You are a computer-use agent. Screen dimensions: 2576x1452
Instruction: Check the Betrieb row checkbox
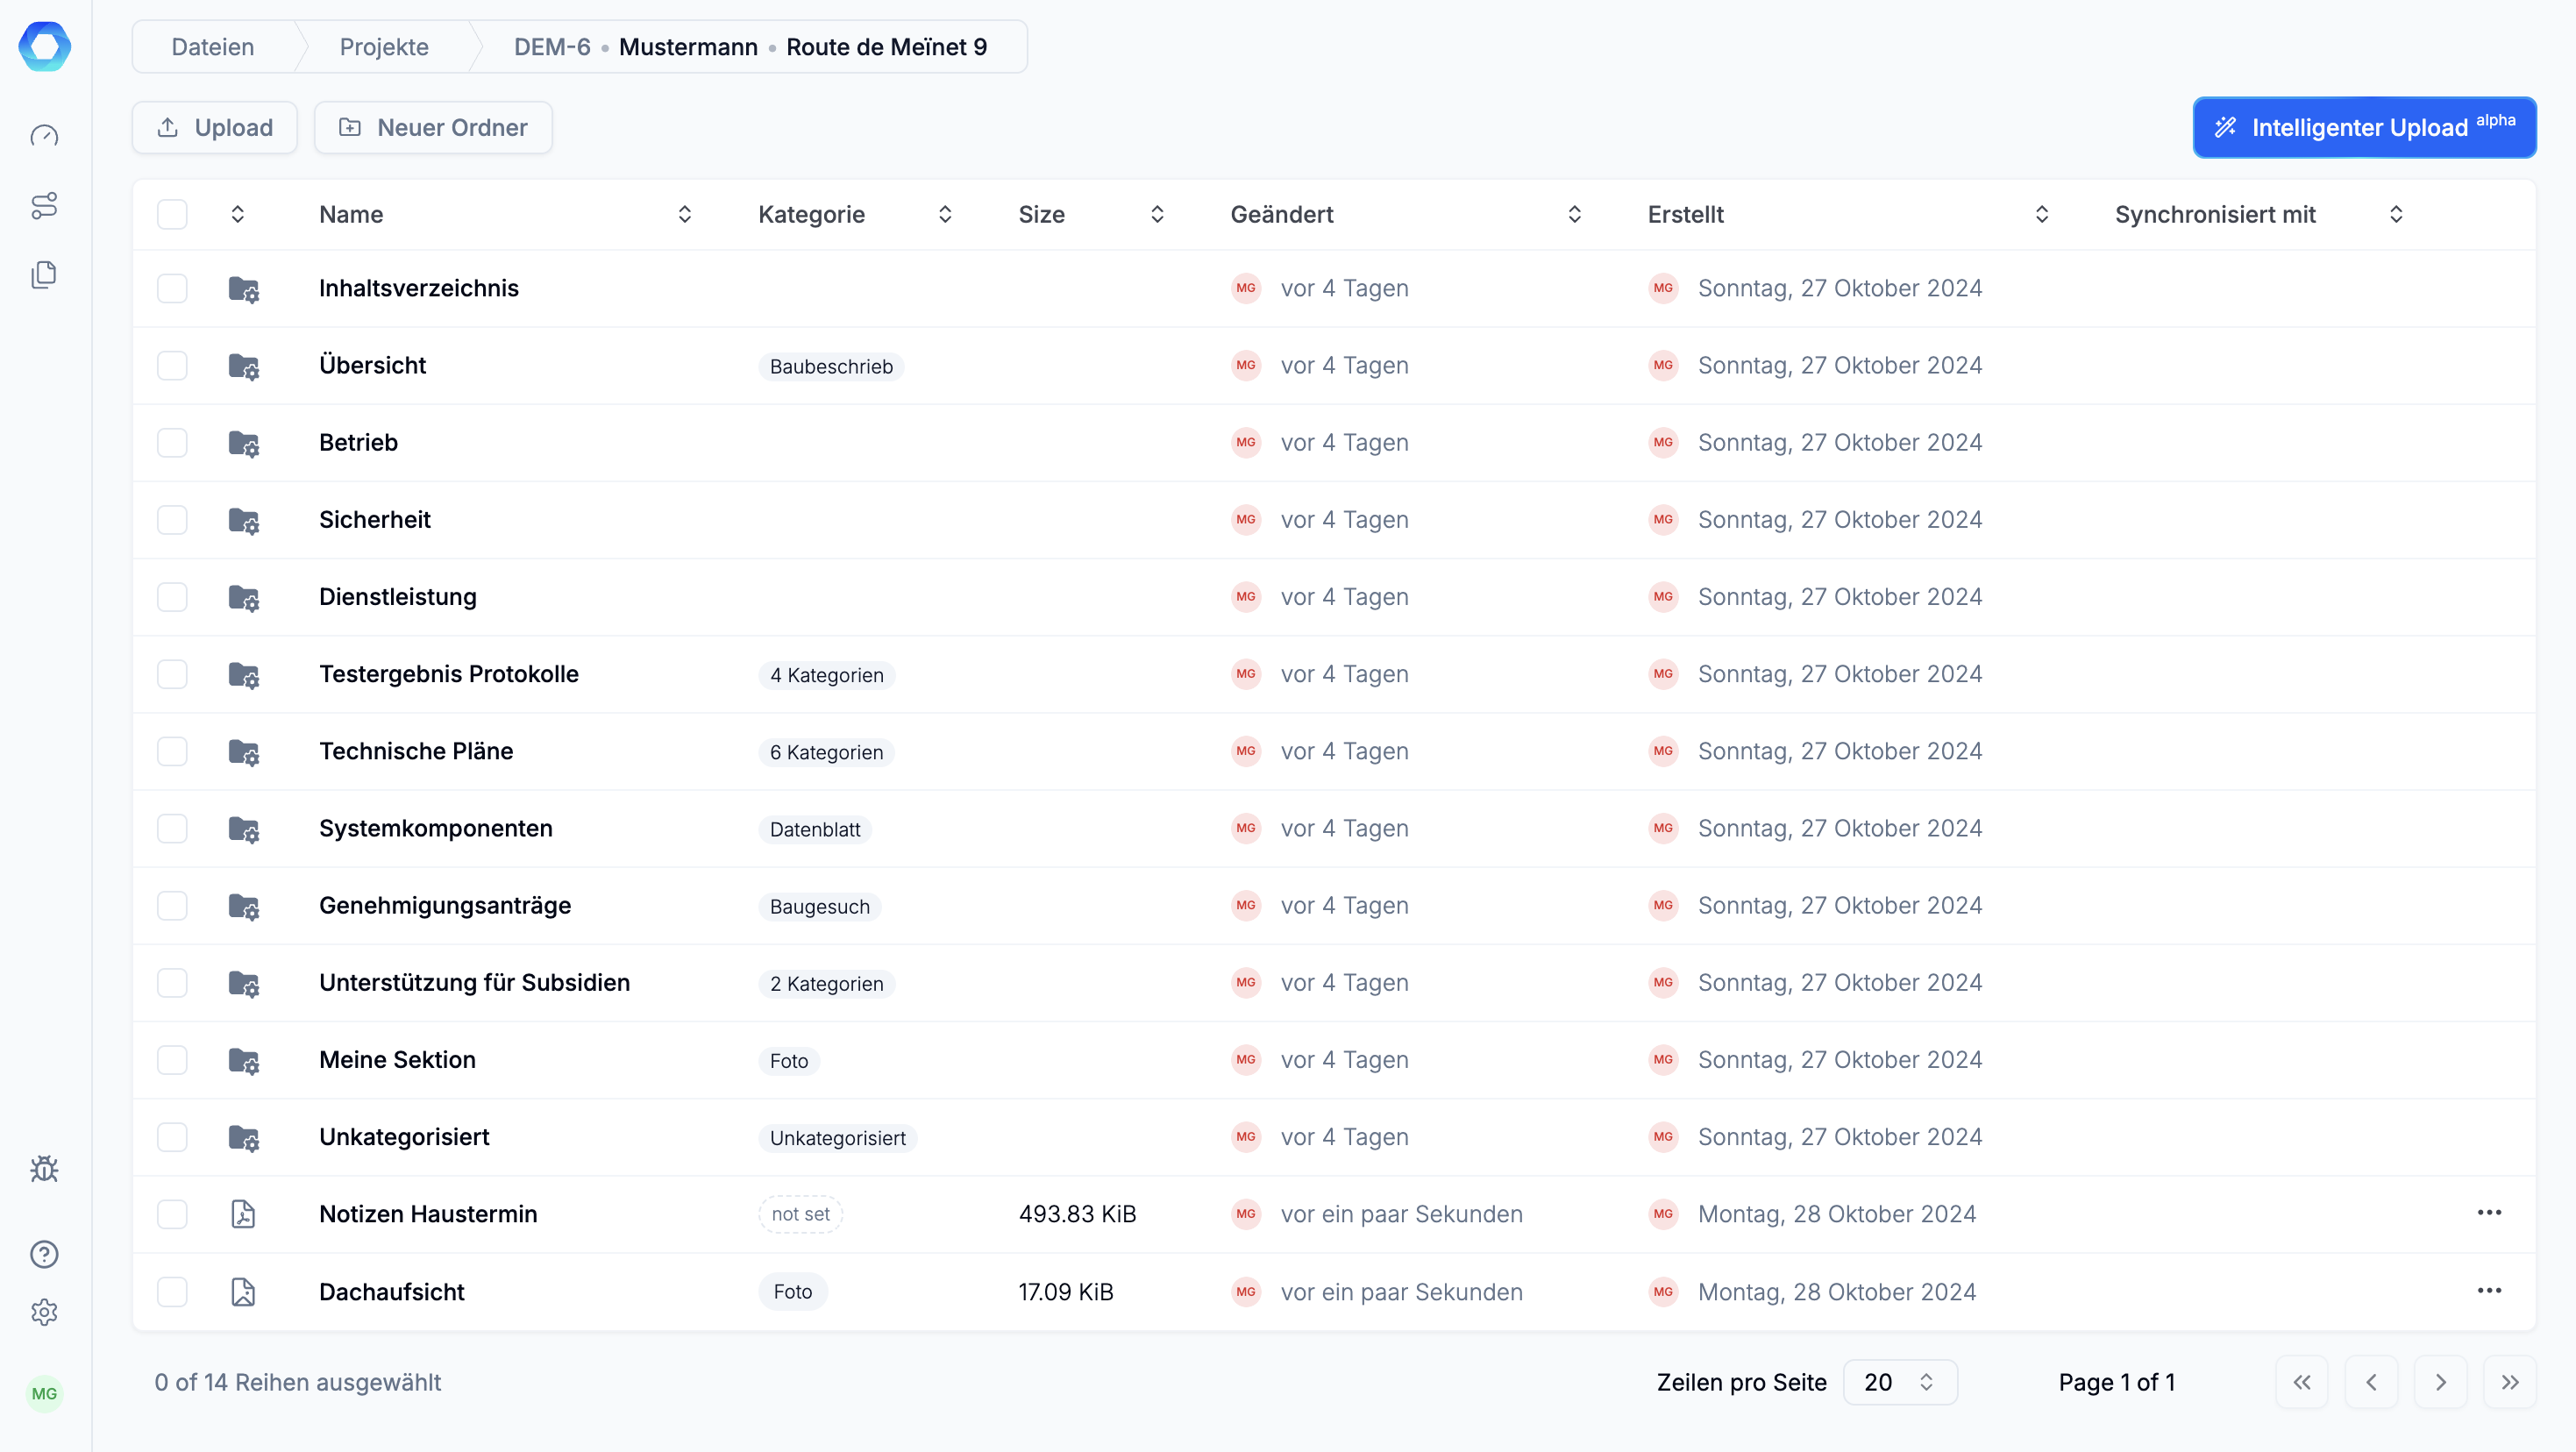click(x=172, y=442)
